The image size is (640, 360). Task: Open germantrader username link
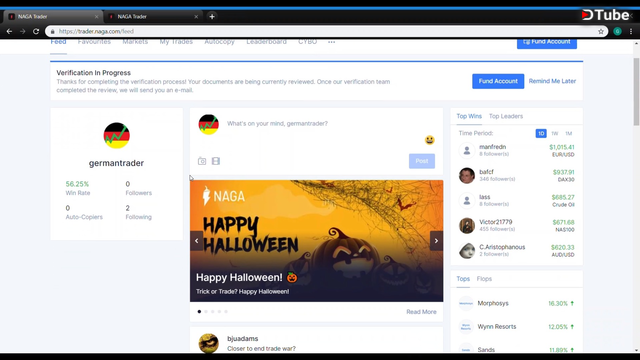tap(116, 163)
